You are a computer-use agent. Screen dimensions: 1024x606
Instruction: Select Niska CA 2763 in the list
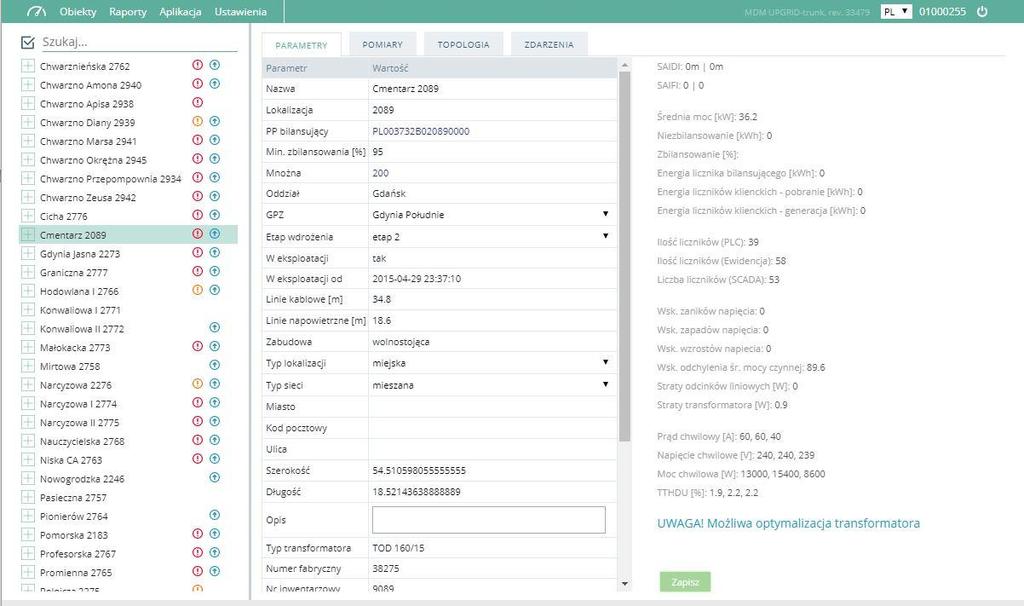tap(71, 460)
